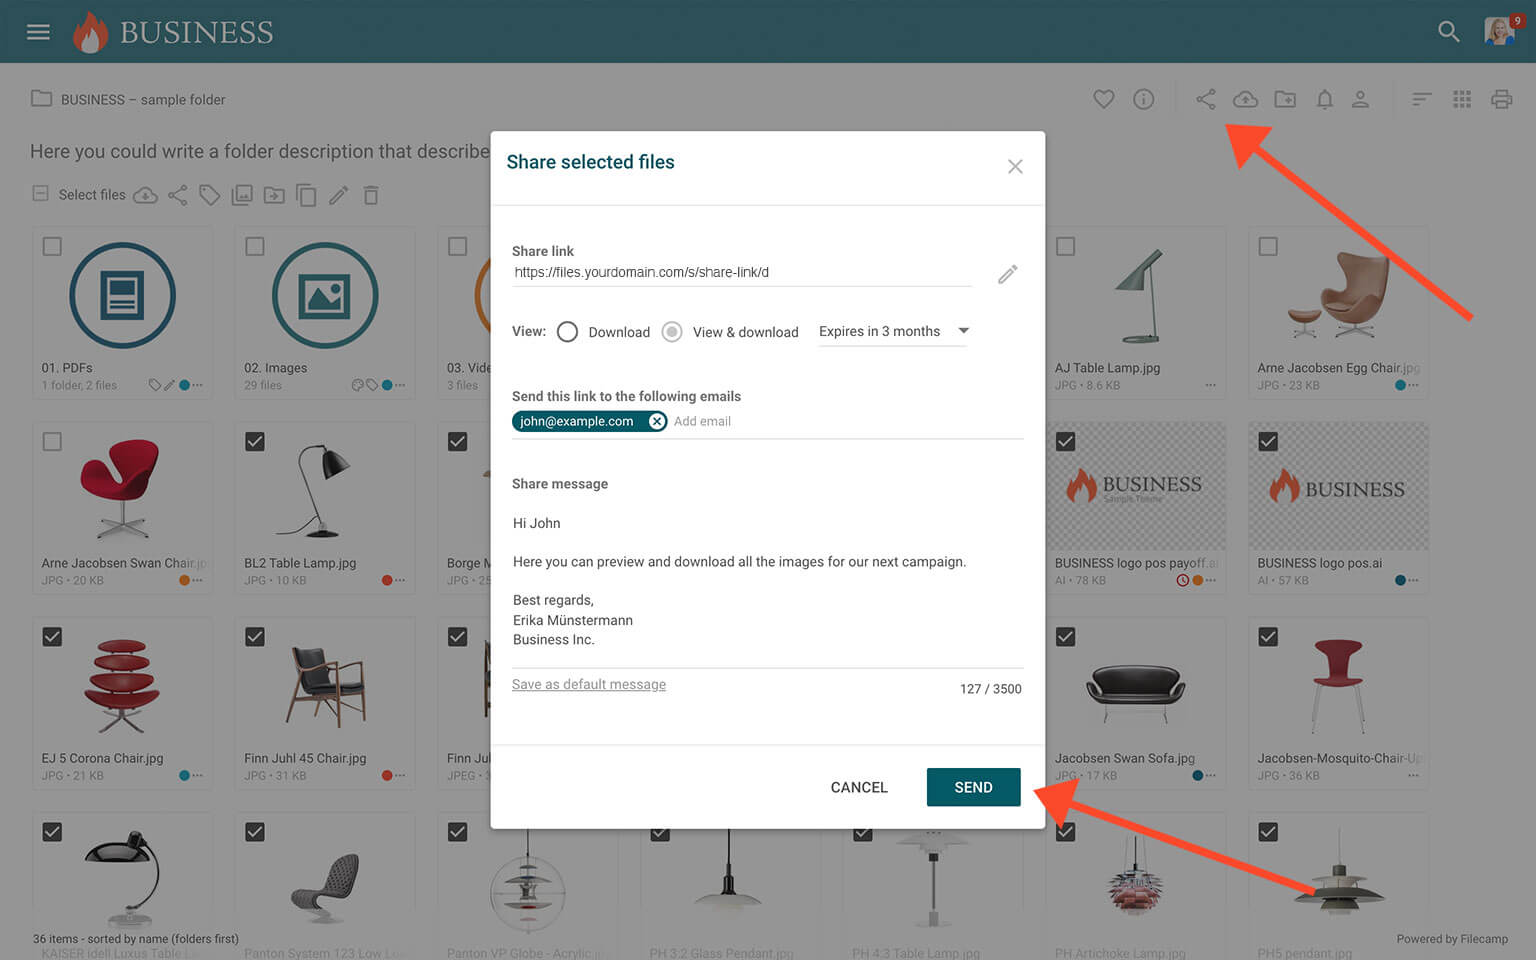Add folder to favorites with heart icon
Image resolution: width=1536 pixels, height=960 pixels.
[1103, 99]
